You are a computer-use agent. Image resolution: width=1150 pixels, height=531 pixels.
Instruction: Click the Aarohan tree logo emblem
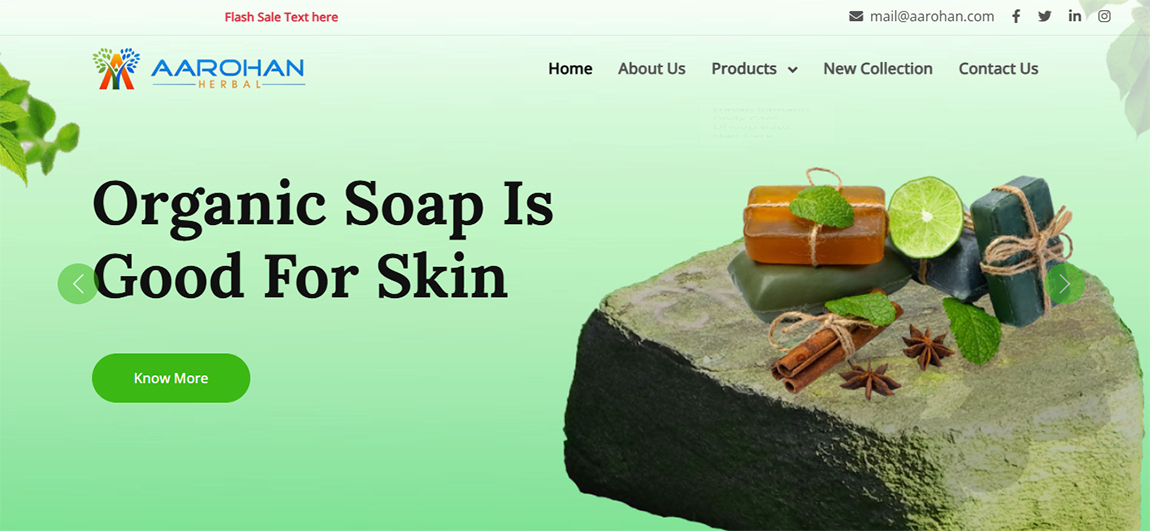coord(116,69)
